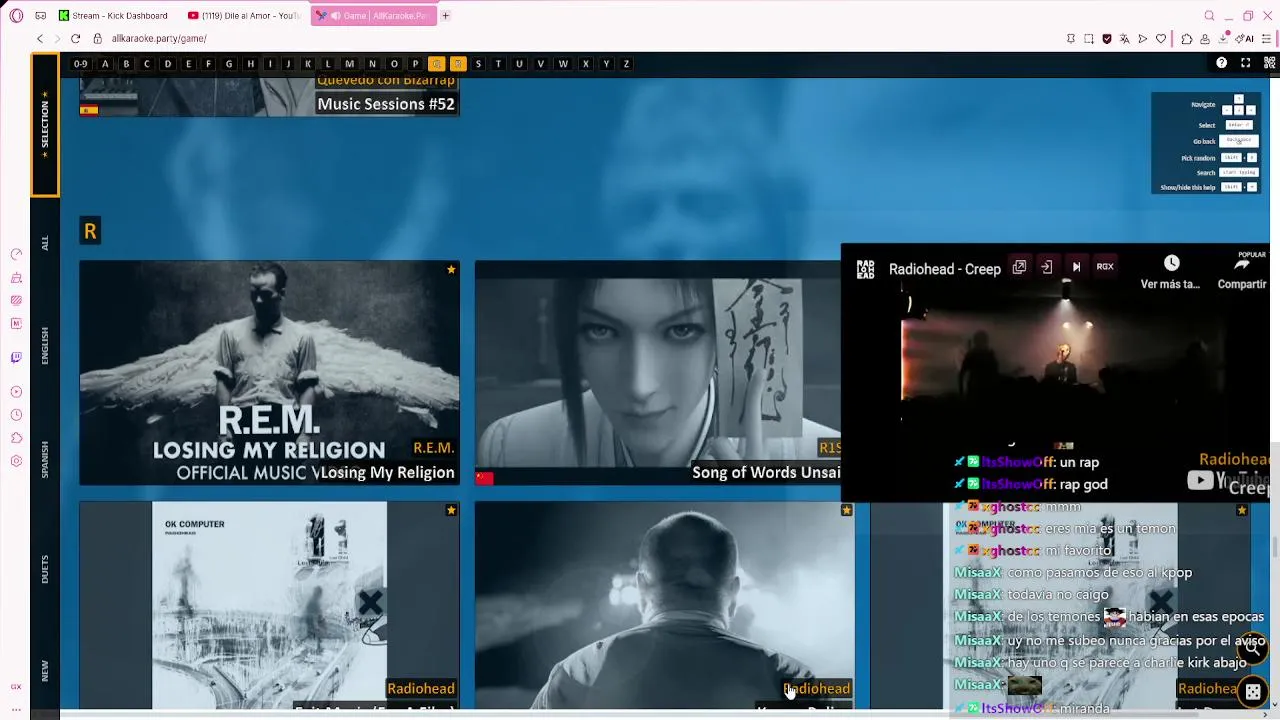Switch to the Dile al Amor YouTube tab

click(x=244, y=16)
